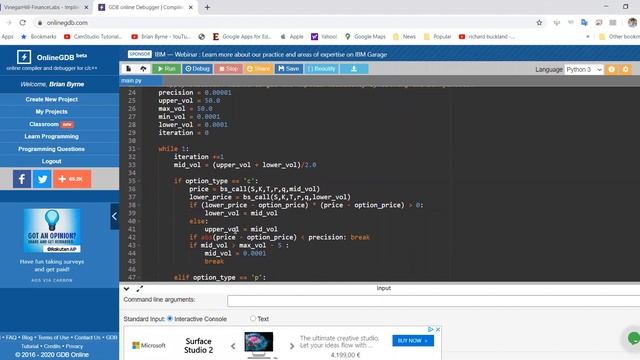Click the Beautify code button
Viewport: 640px width, 360px height.
pyautogui.click(x=321, y=69)
